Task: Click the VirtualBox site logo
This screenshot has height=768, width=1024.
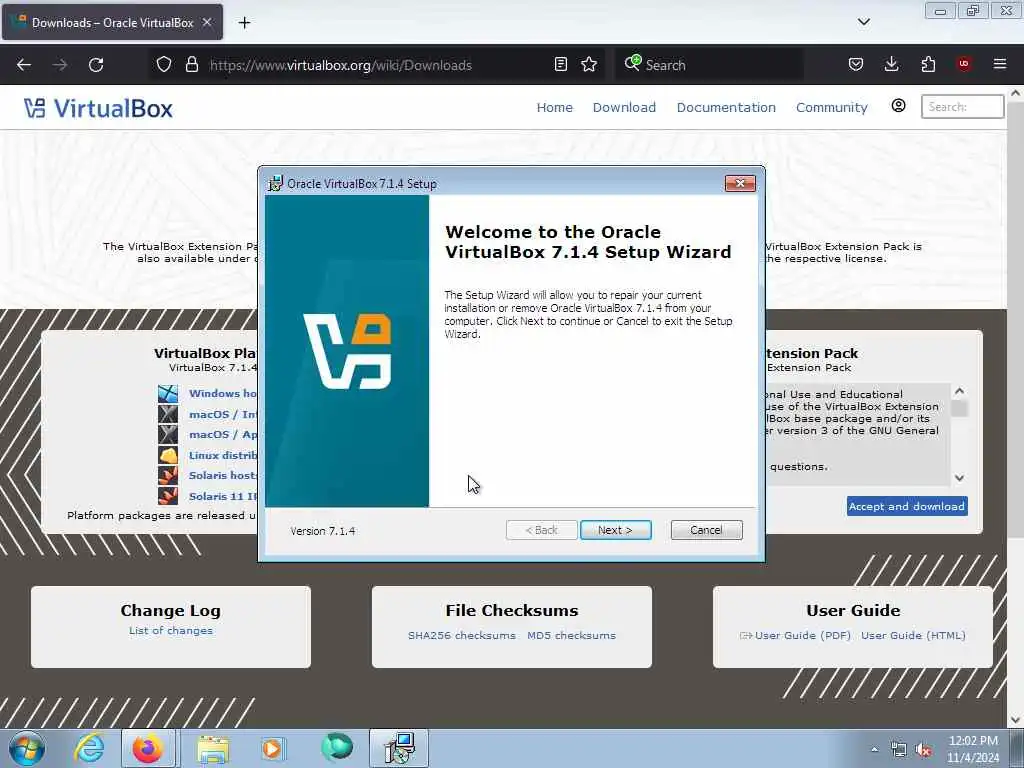Action: coord(99,108)
